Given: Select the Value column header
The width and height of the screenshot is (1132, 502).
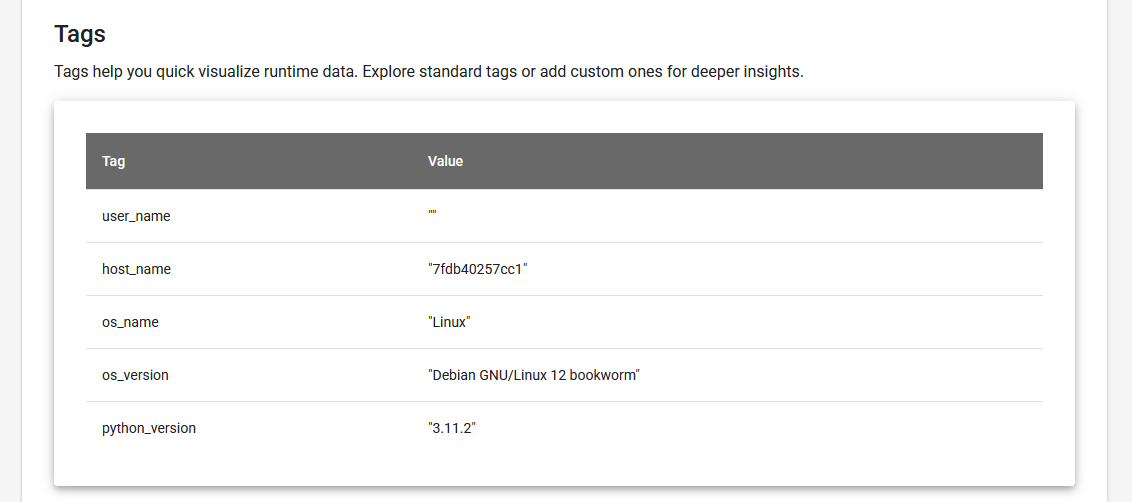Looking at the screenshot, I should 445,161.
